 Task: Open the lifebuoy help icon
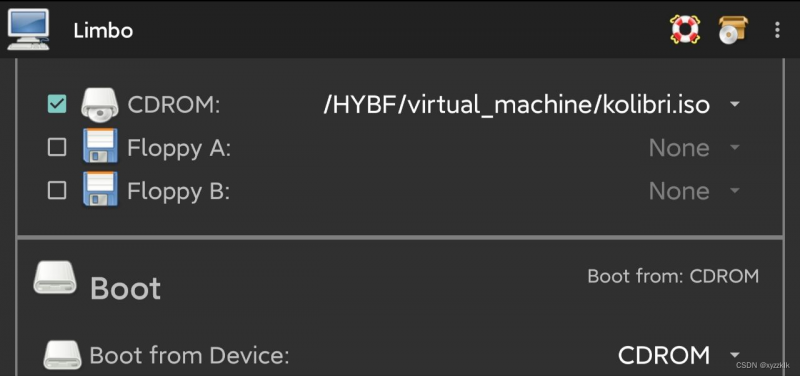pyautogui.click(x=685, y=30)
